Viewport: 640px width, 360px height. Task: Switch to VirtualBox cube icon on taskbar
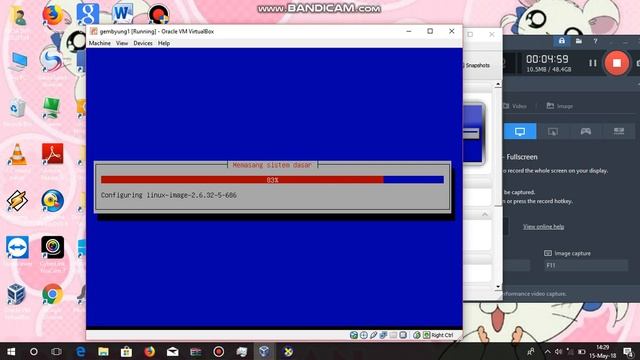(x=264, y=351)
